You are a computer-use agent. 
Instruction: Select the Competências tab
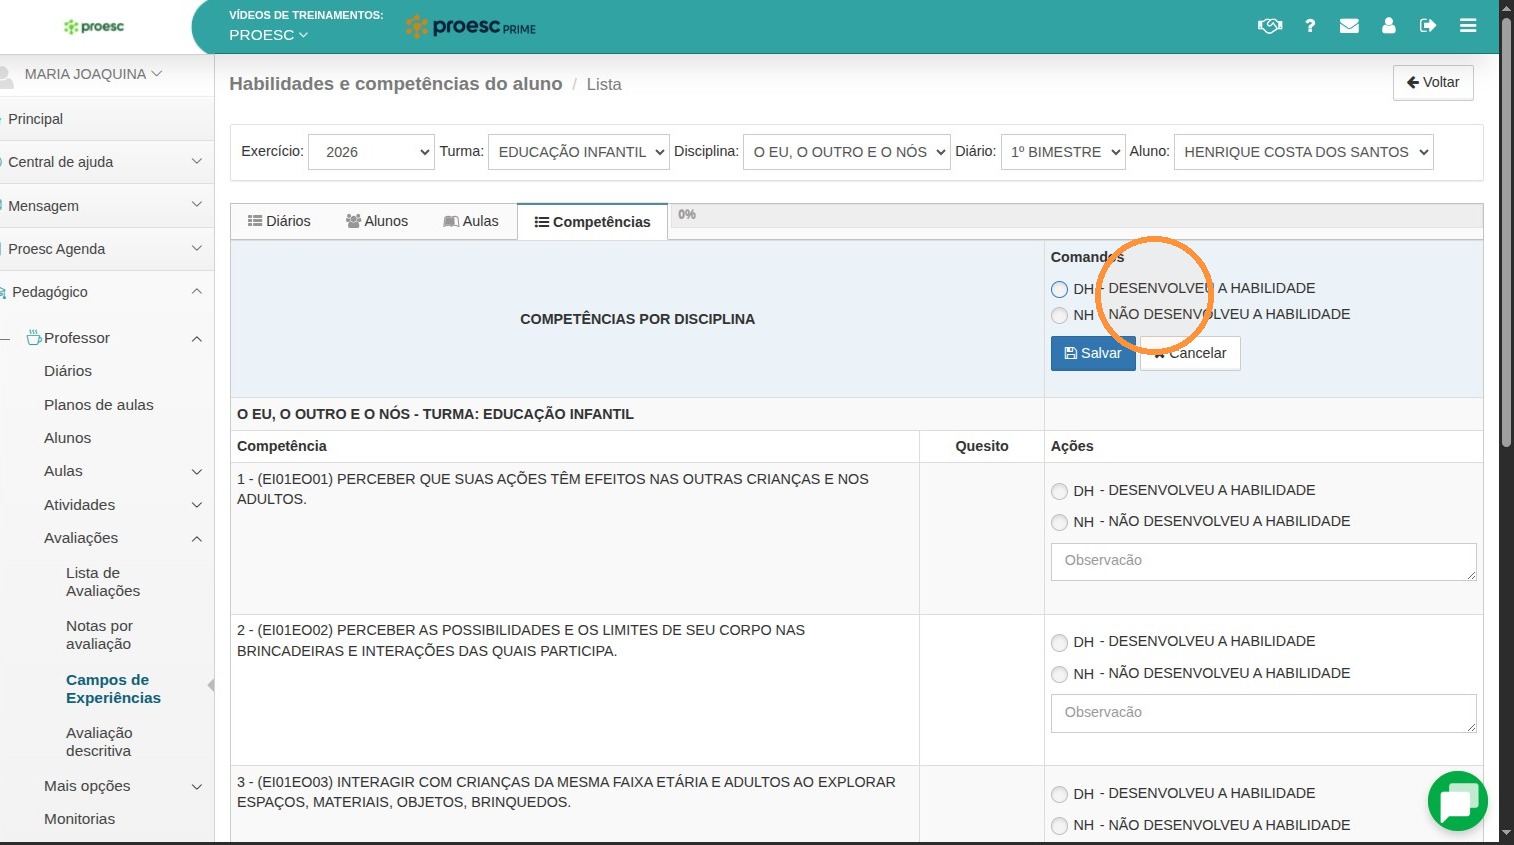coord(592,222)
